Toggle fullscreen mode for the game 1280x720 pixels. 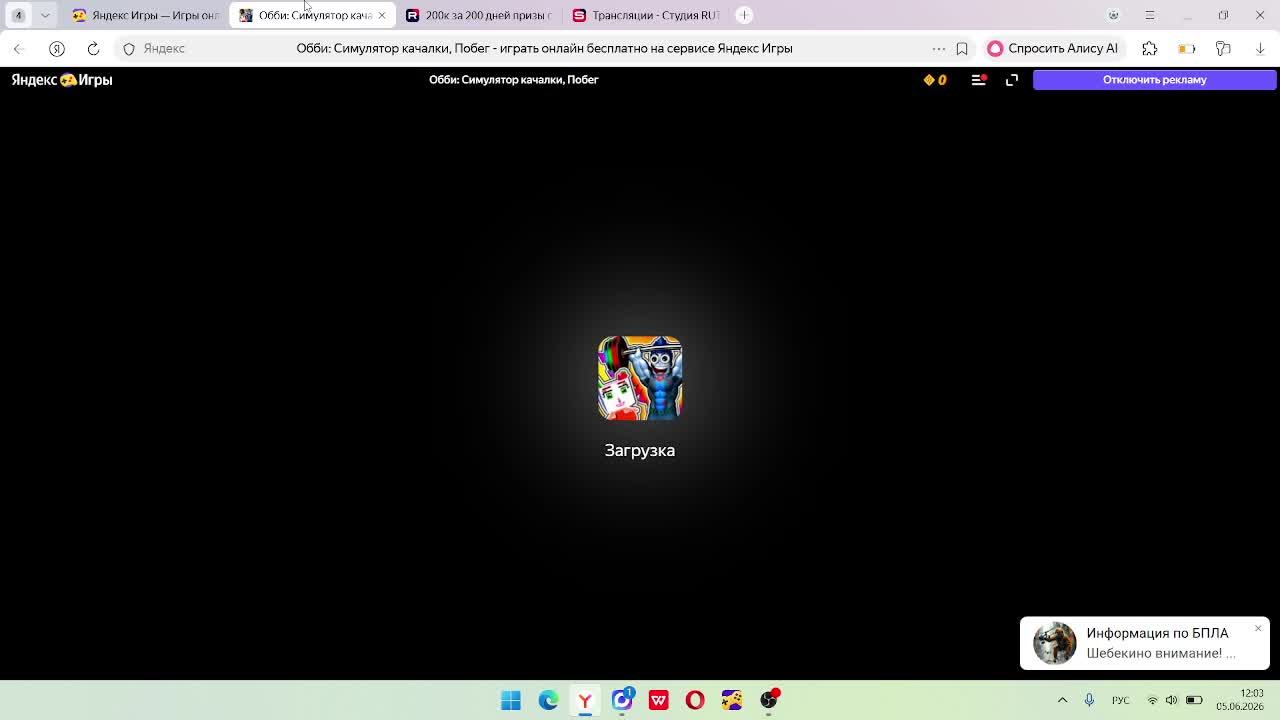[1012, 80]
